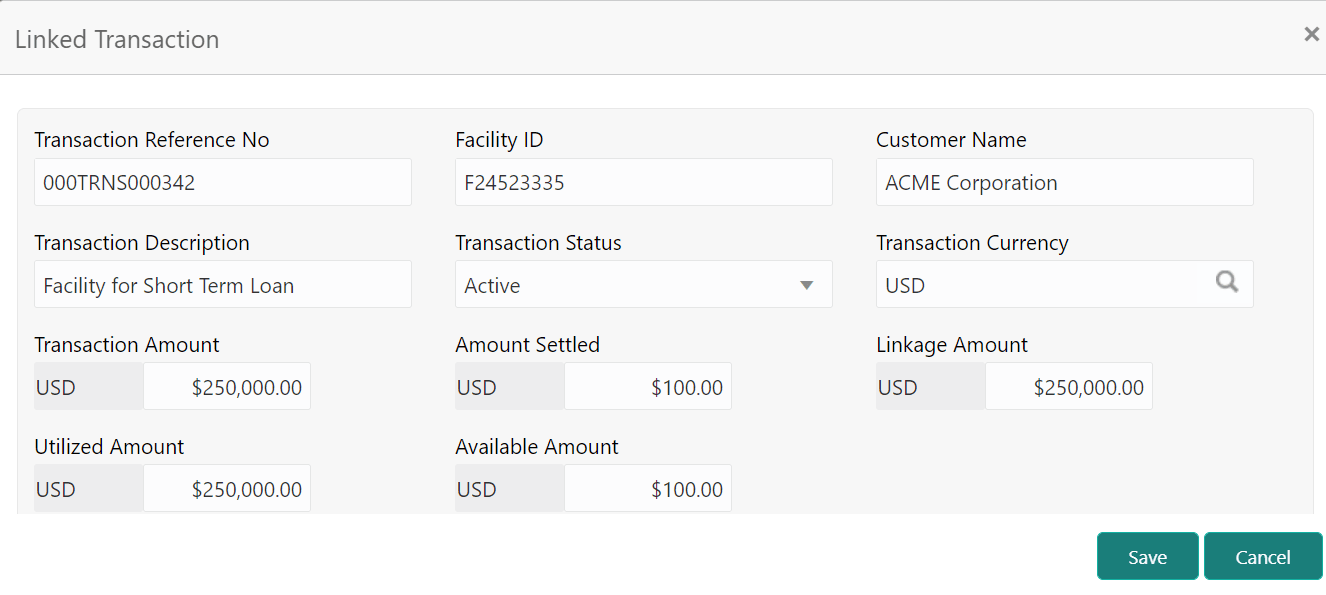The height and width of the screenshot is (595, 1326).
Task: Select the Transaction Reference No field
Action: click(x=222, y=182)
